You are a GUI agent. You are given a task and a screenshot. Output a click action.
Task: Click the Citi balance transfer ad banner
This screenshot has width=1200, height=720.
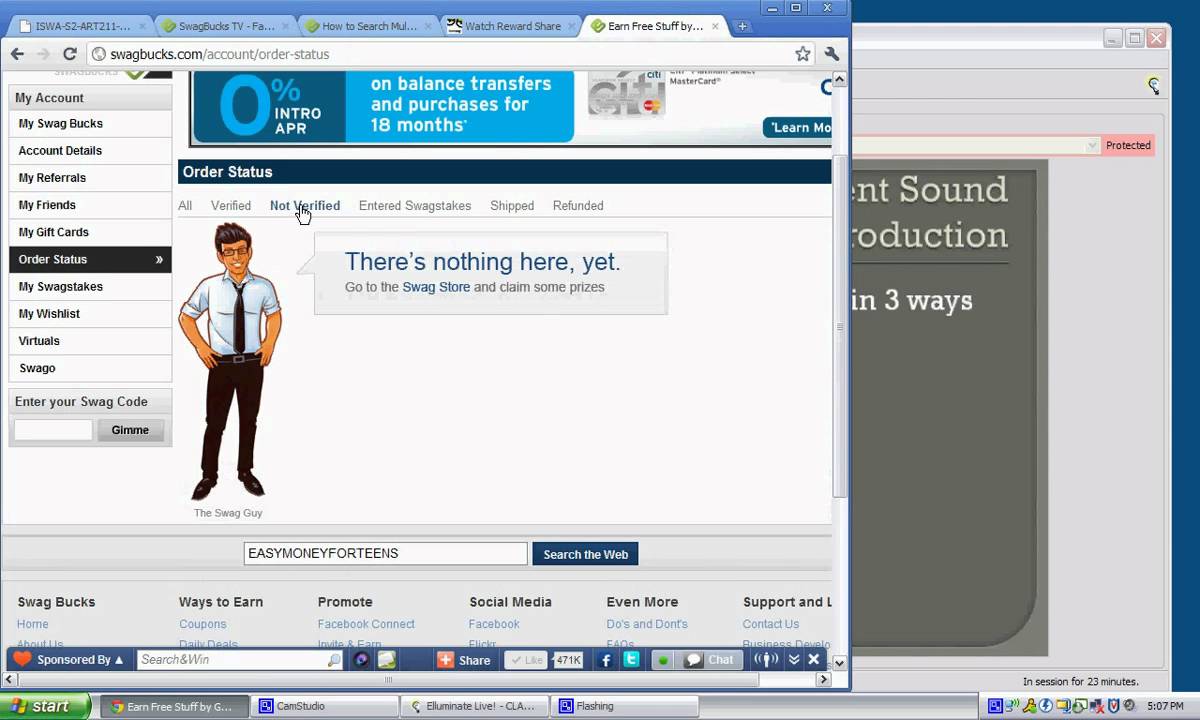510,106
